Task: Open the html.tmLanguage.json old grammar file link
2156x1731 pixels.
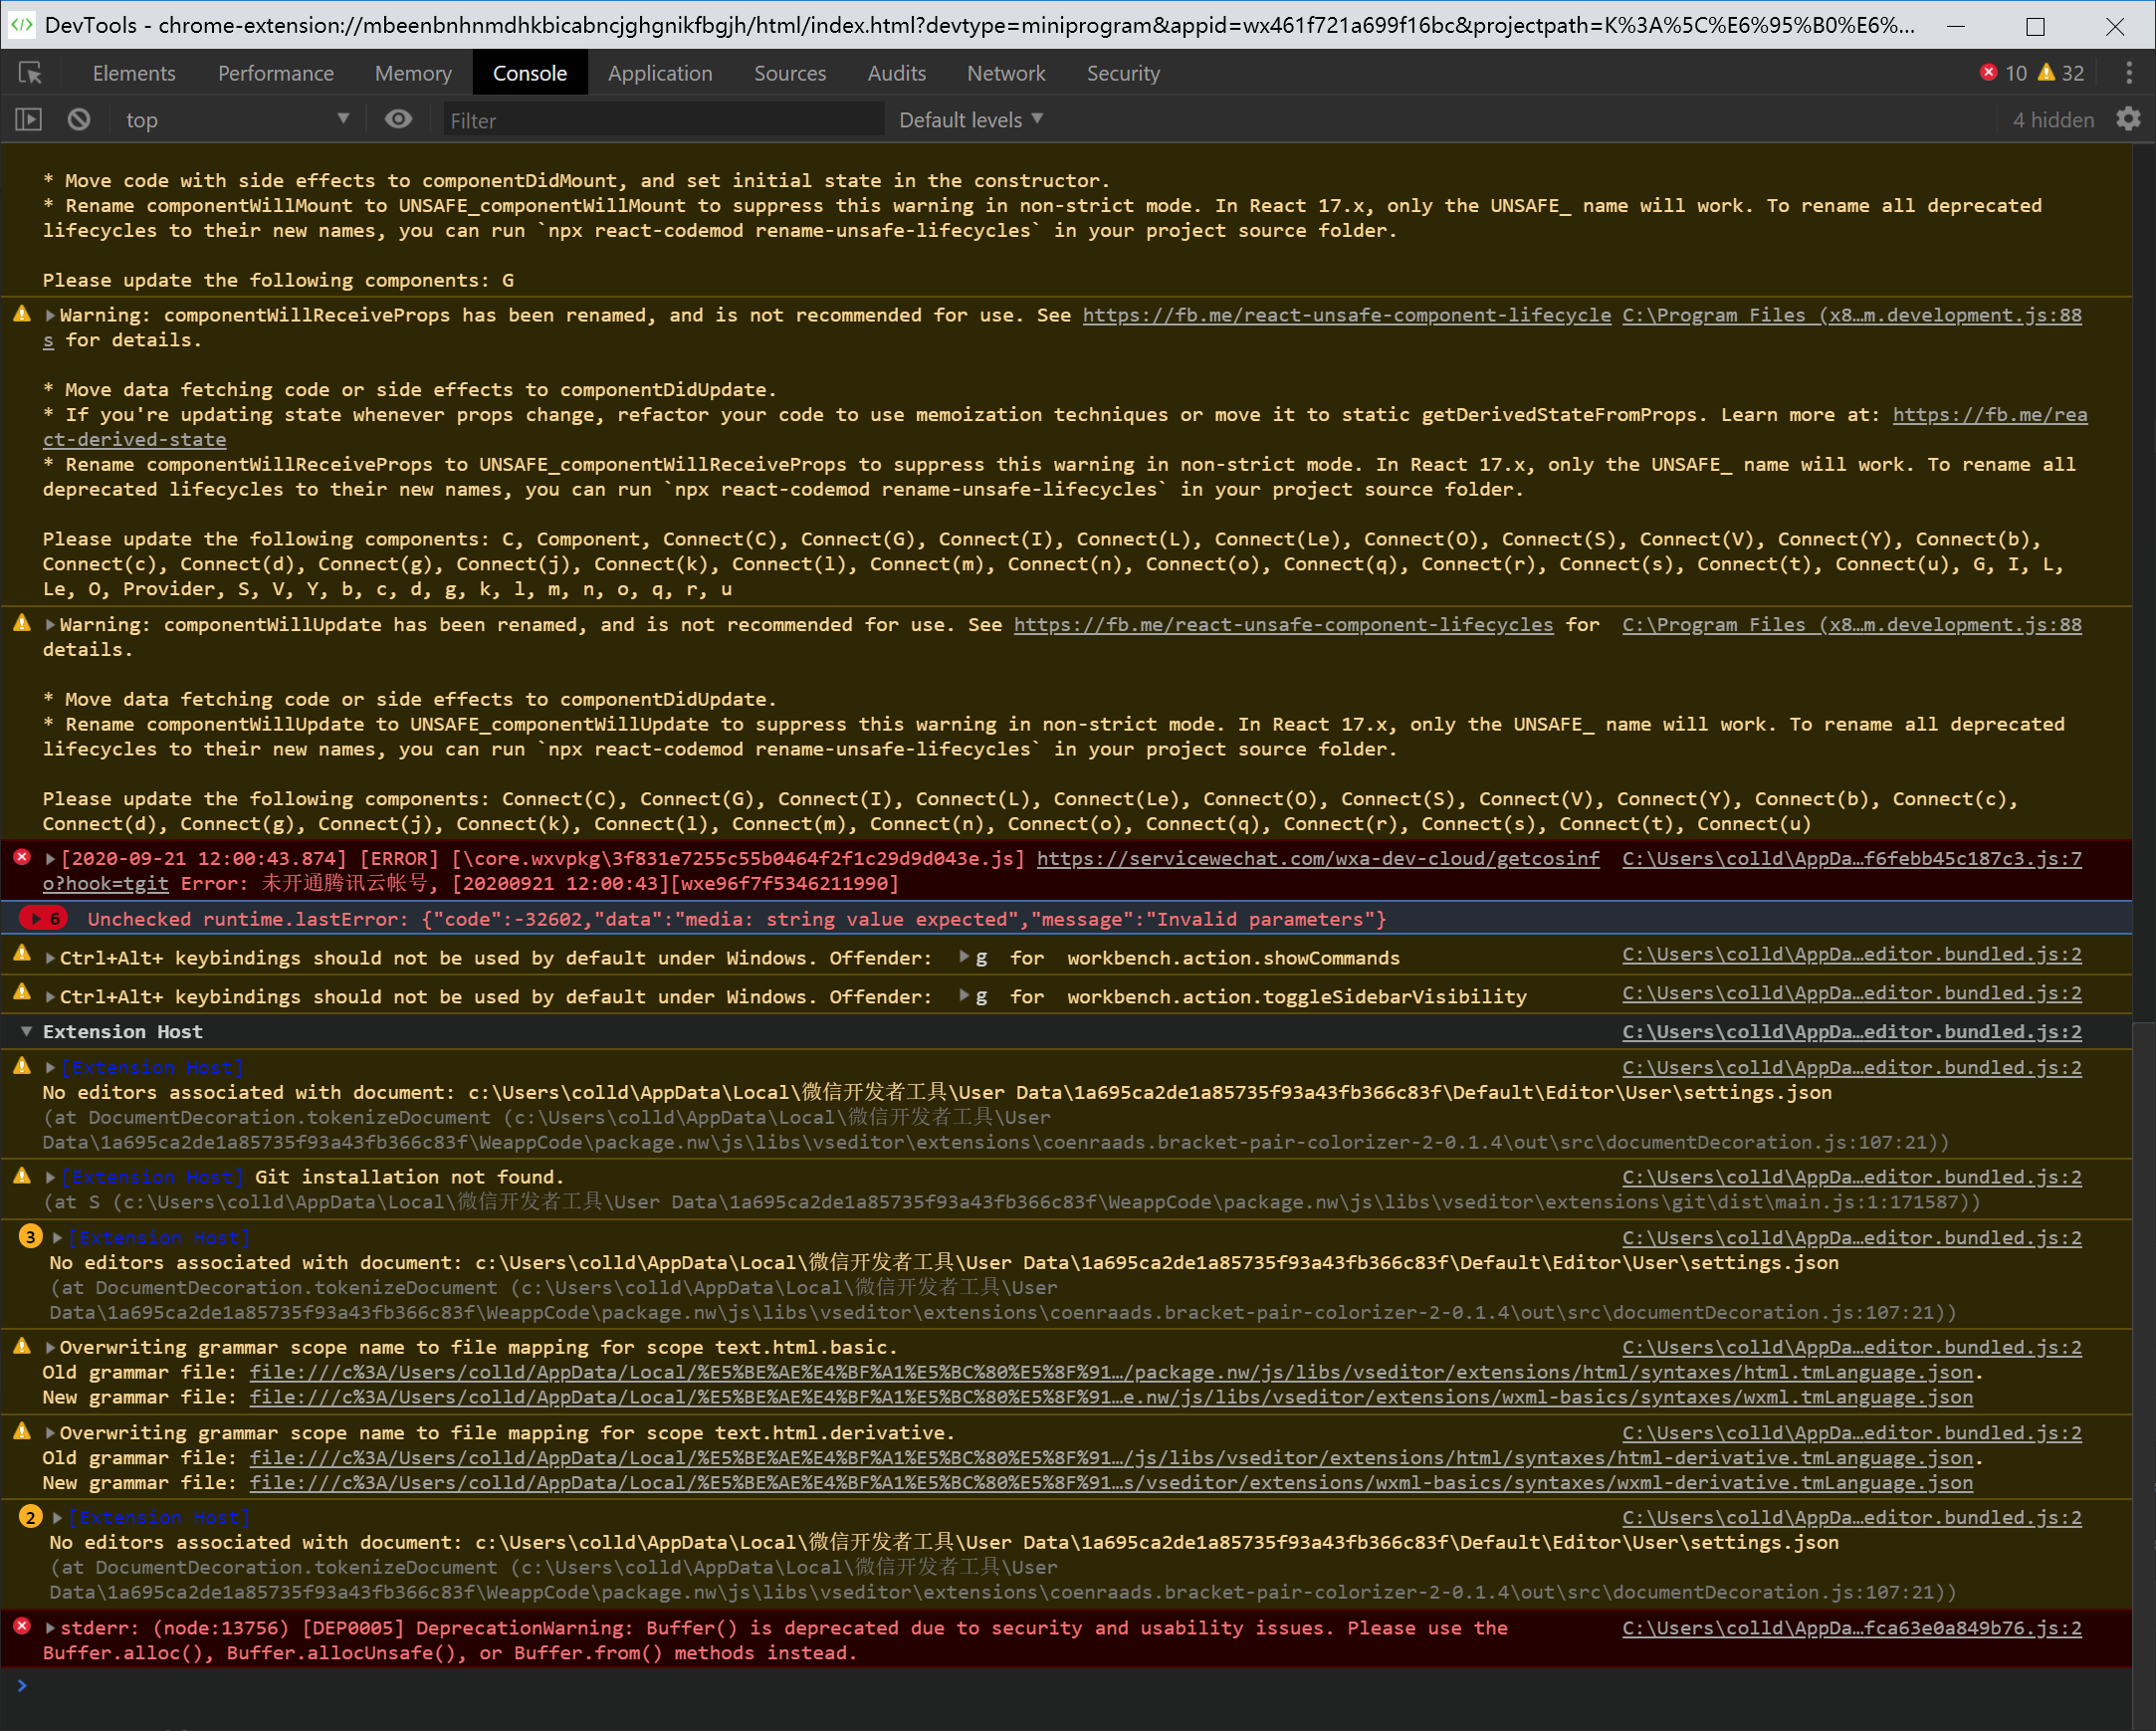Action: point(1110,1373)
